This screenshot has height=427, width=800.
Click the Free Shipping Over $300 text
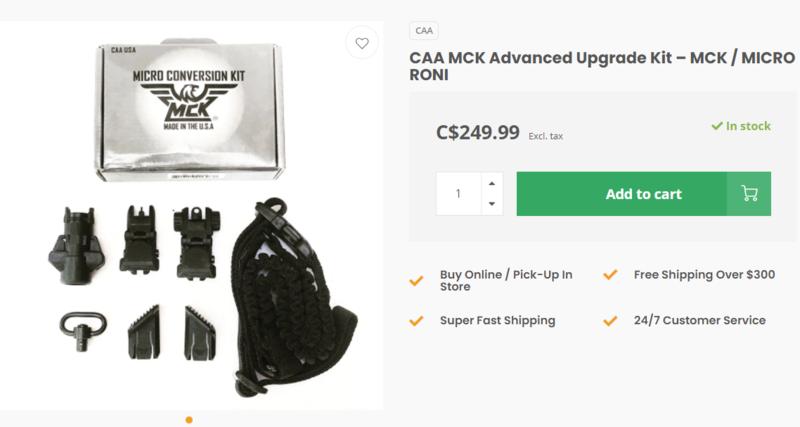point(704,274)
